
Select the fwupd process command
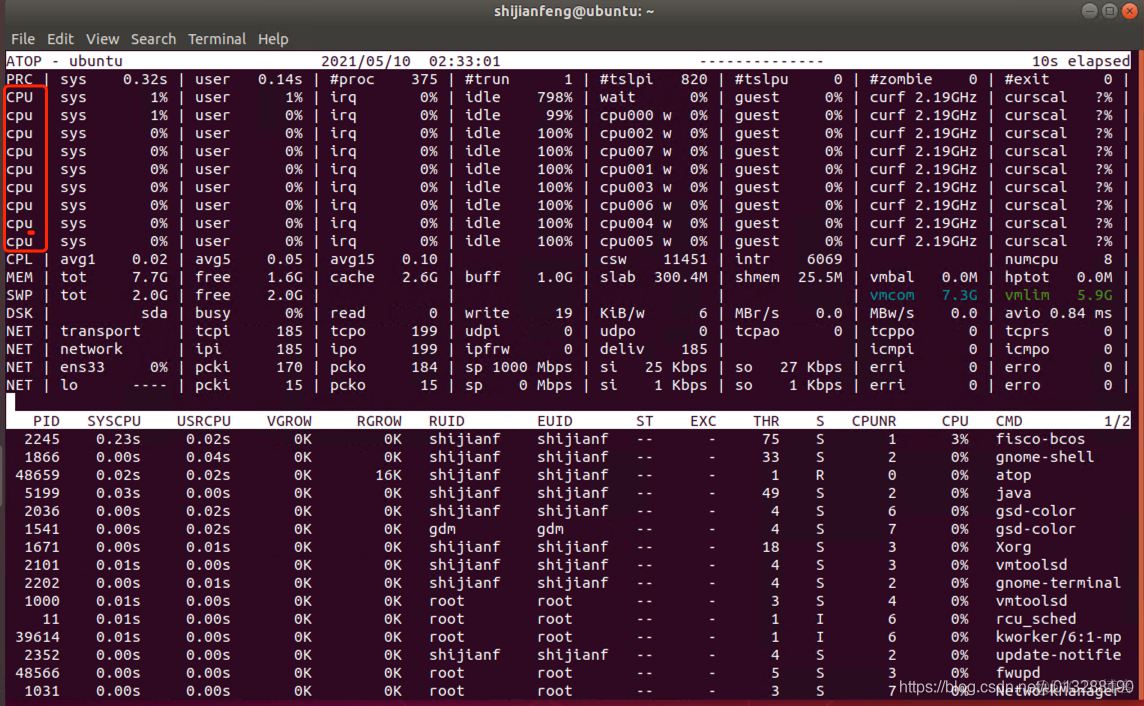(1018, 672)
